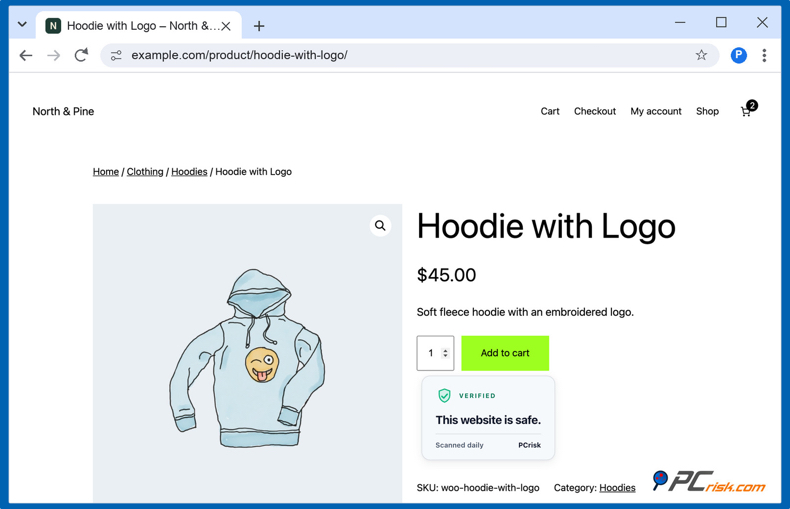The image size is (790, 509).
Task: Maximize the browser window
Action: (x=721, y=22)
